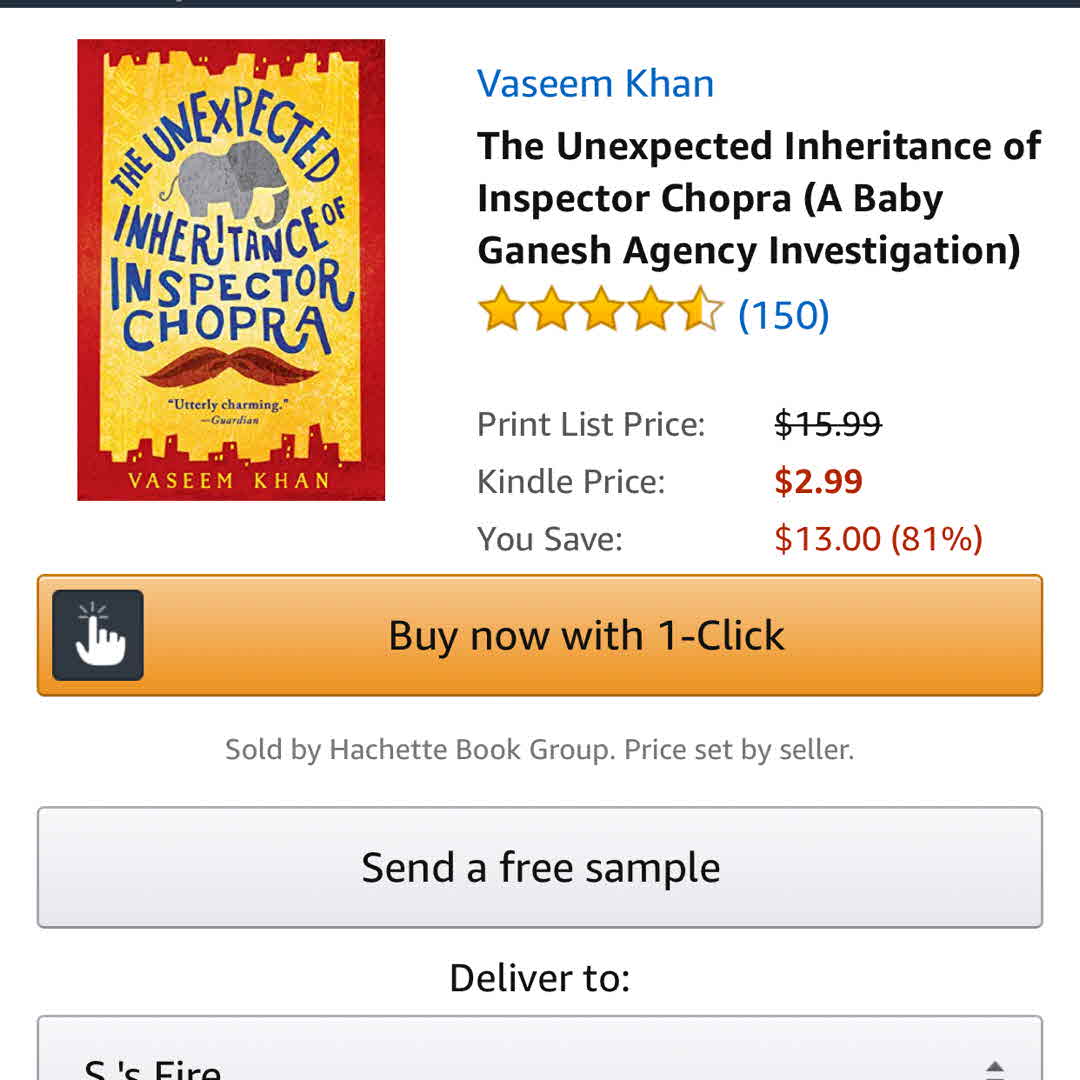Viewport: 1080px width, 1080px height.
Task: Open Vaseem Khan's author page link
Action: click(595, 83)
